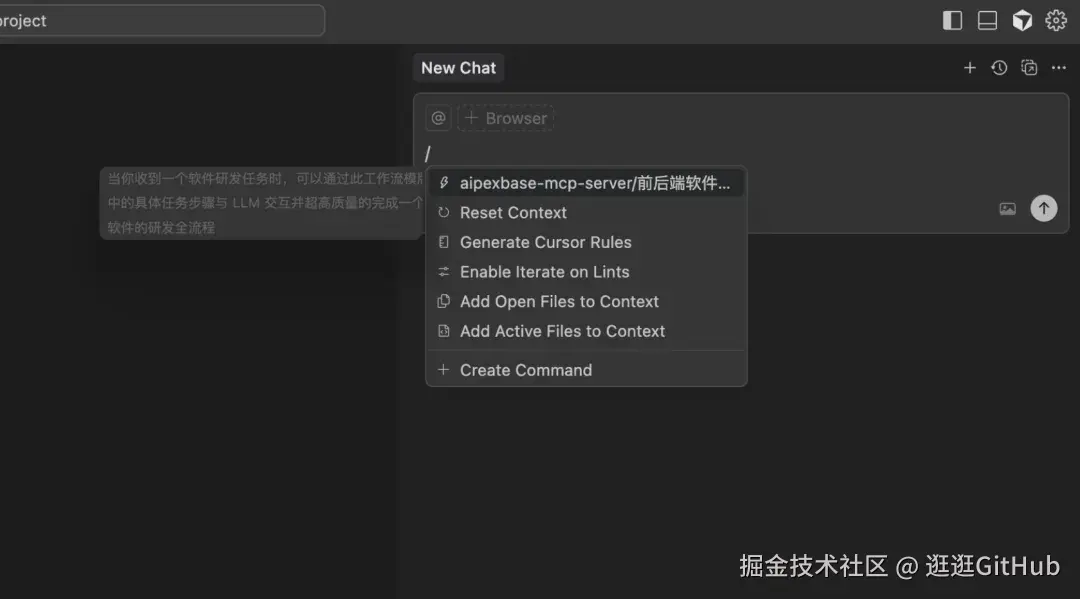Click the @ mention icon in chat input
Viewport: 1080px width, 599px height.
point(438,117)
